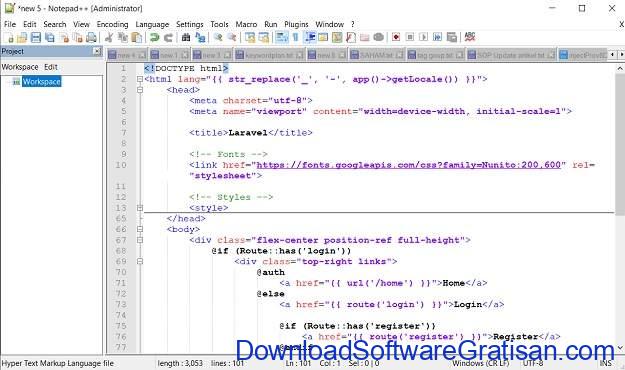Select the Workspace node in the project tree
This screenshot has height=370, width=625.
pos(41,82)
